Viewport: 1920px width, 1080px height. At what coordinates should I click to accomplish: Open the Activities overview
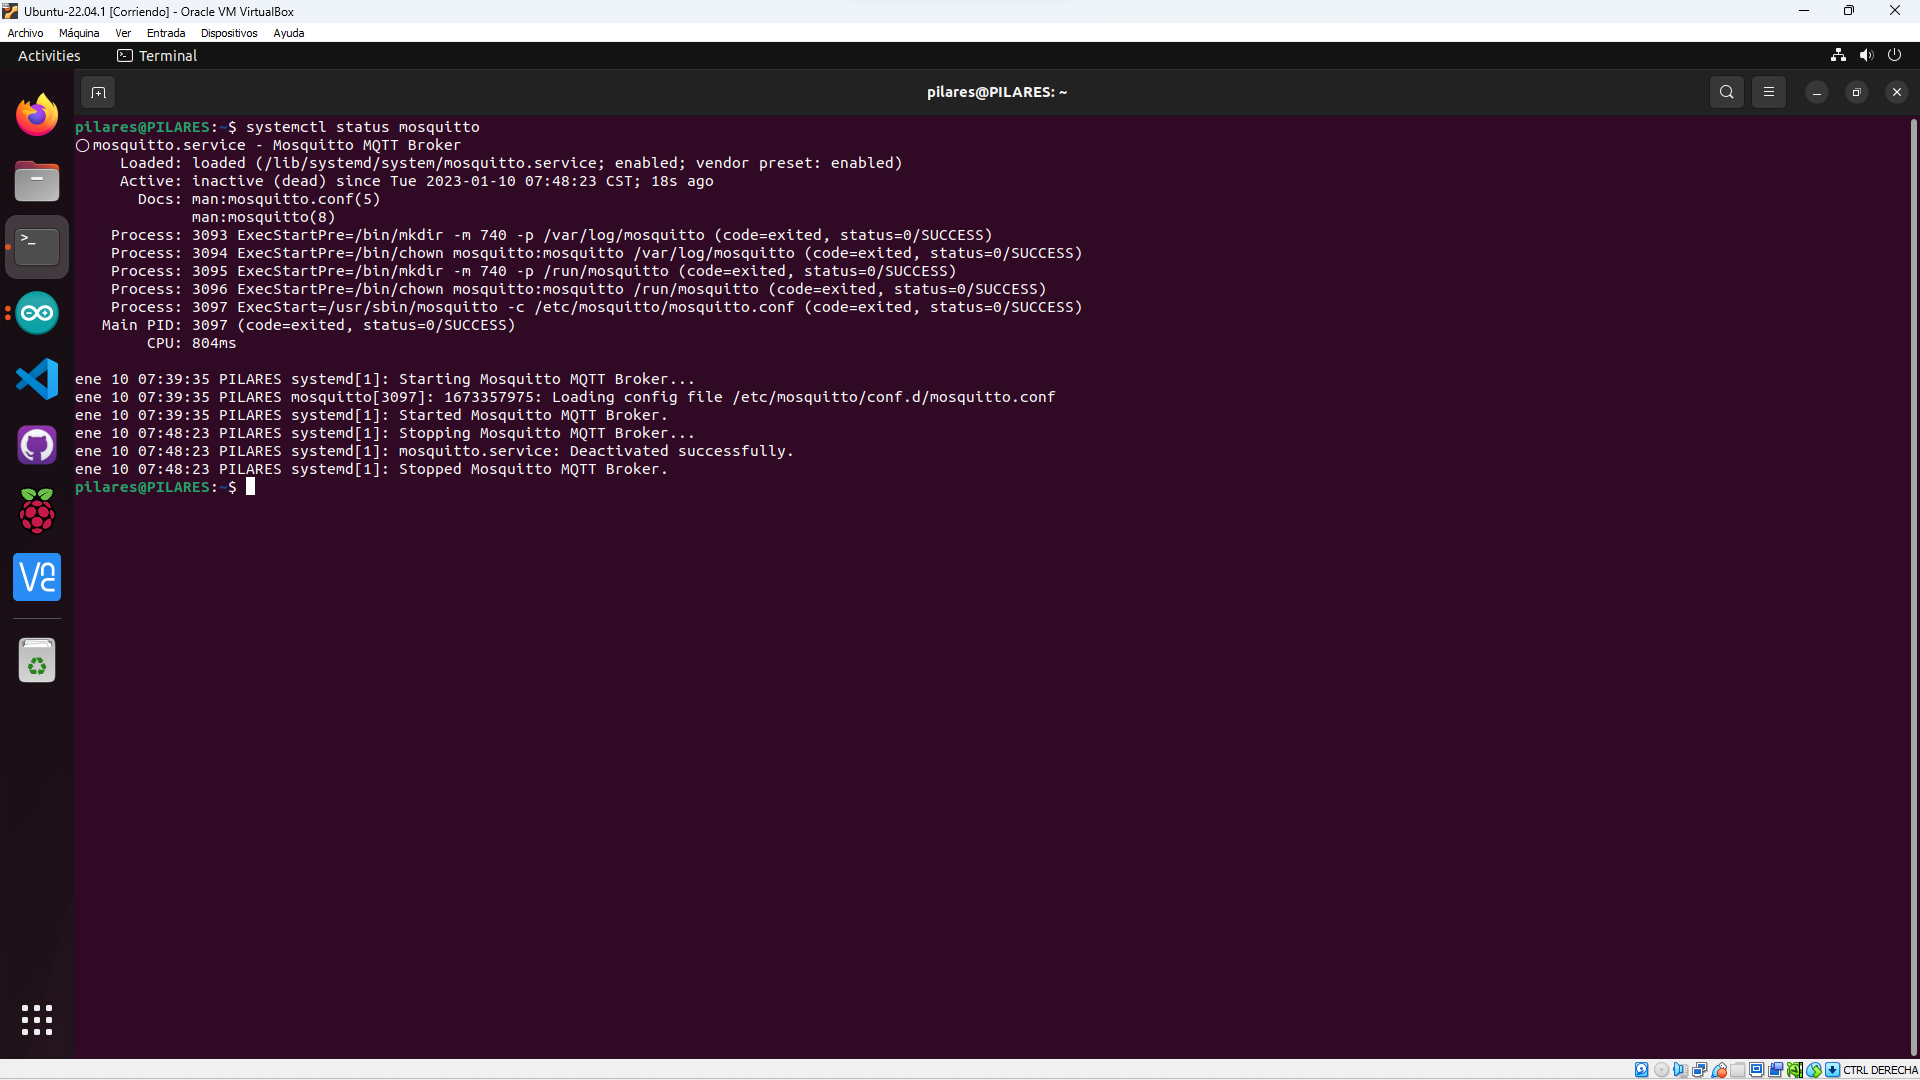pyautogui.click(x=49, y=56)
